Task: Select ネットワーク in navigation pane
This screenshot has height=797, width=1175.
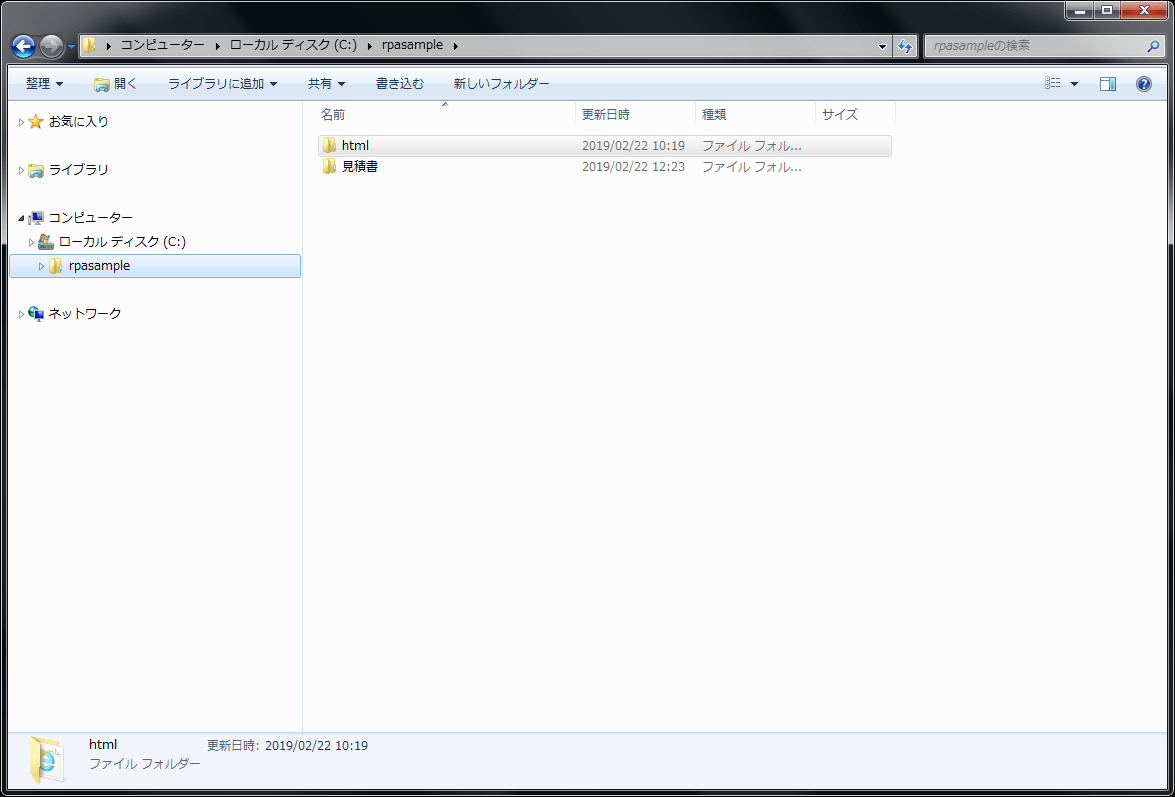Action: tap(85, 314)
